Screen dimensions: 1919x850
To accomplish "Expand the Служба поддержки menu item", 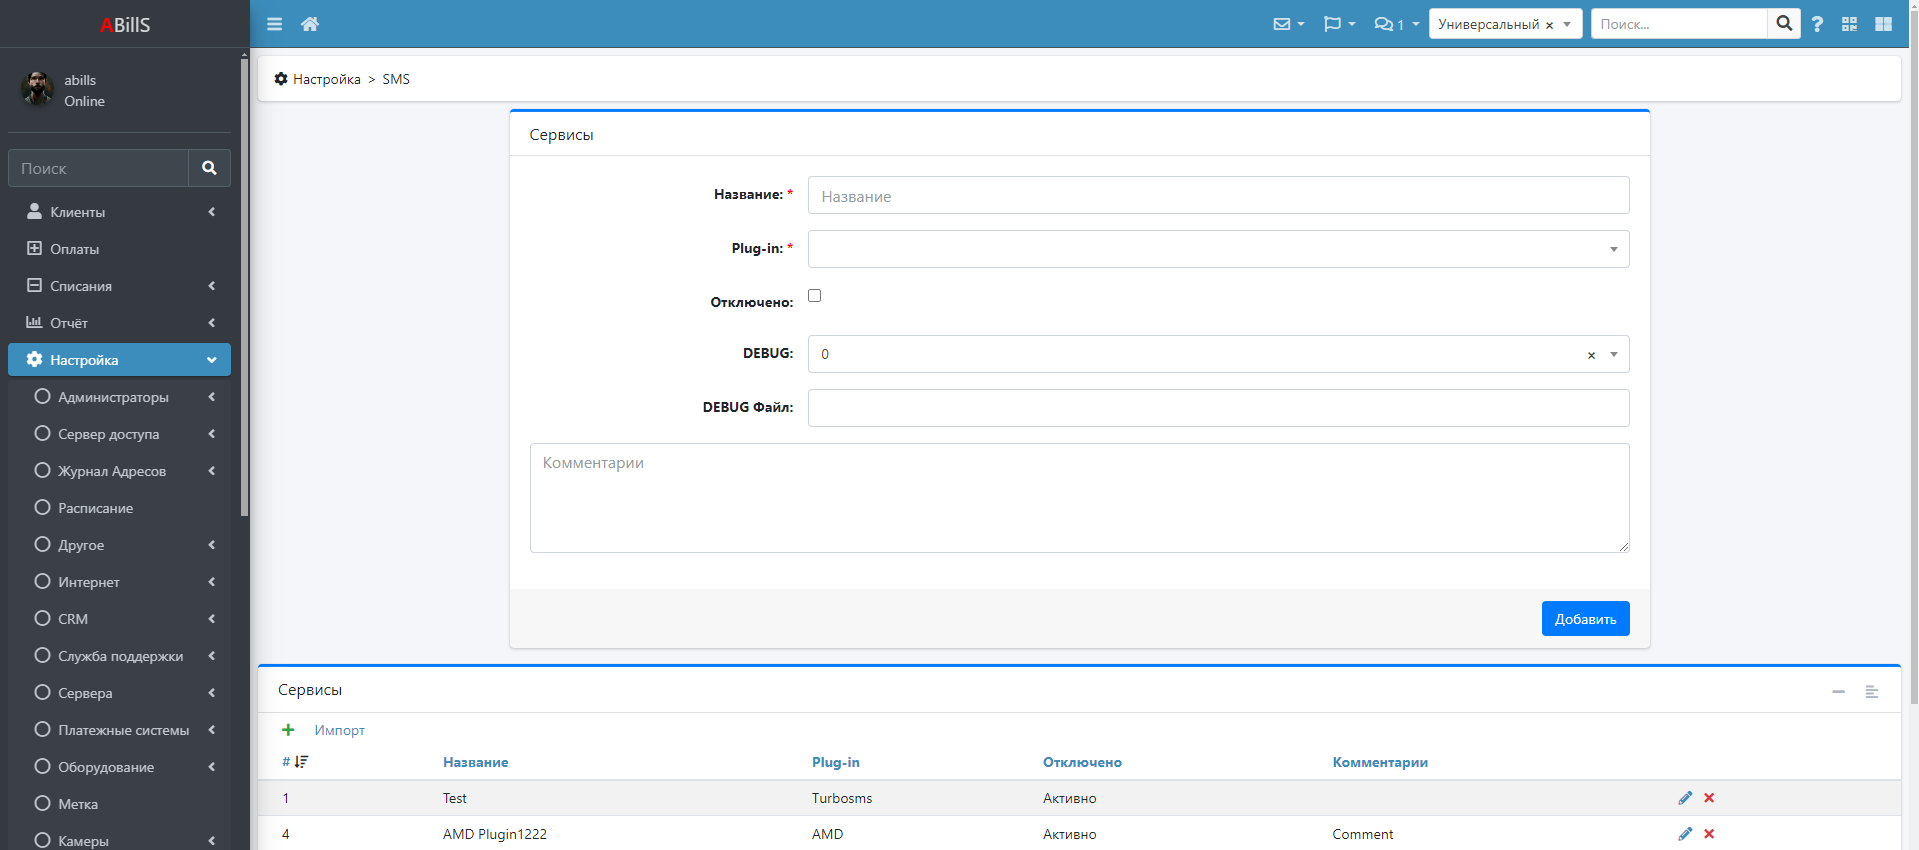I will [119, 656].
